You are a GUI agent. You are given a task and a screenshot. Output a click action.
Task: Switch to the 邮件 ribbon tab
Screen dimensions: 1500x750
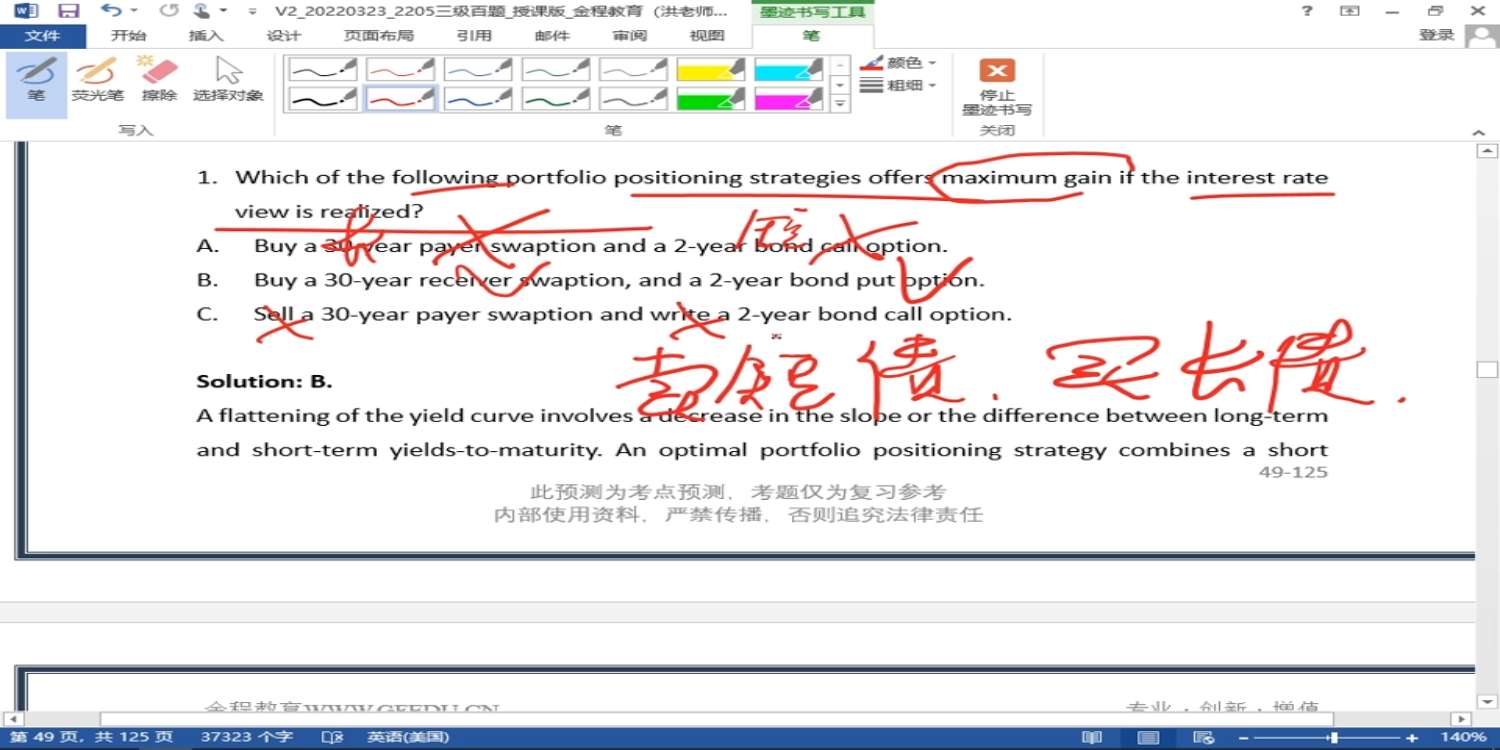pos(552,36)
